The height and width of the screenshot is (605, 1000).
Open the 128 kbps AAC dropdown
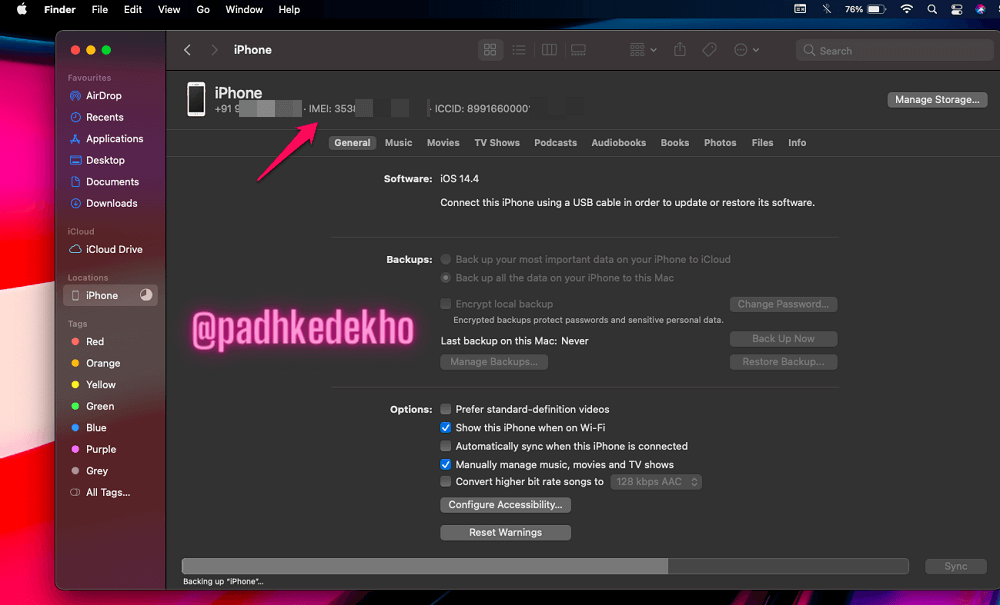coord(656,482)
